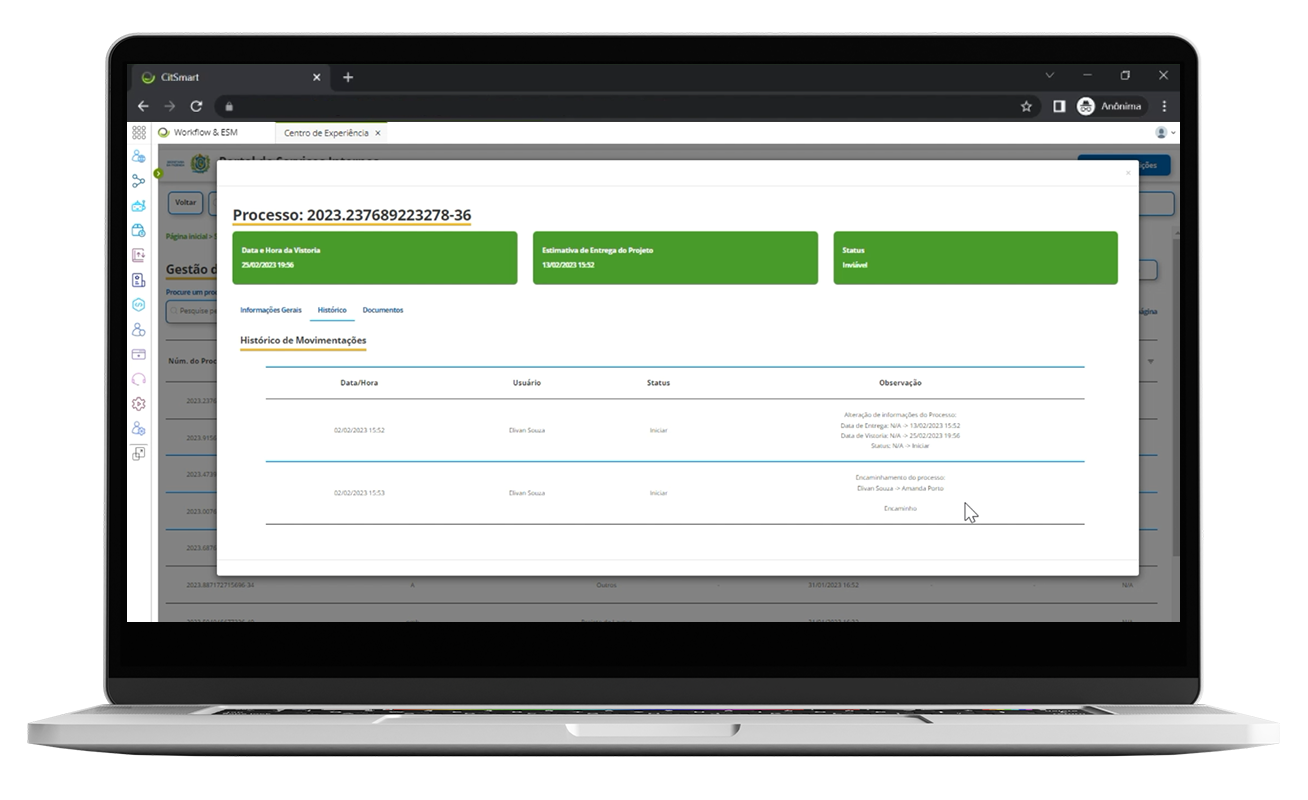Open the user avatar dropdown
This screenshot has width=1308, height=800.
pyautogui.click(x=1165, y=132)
